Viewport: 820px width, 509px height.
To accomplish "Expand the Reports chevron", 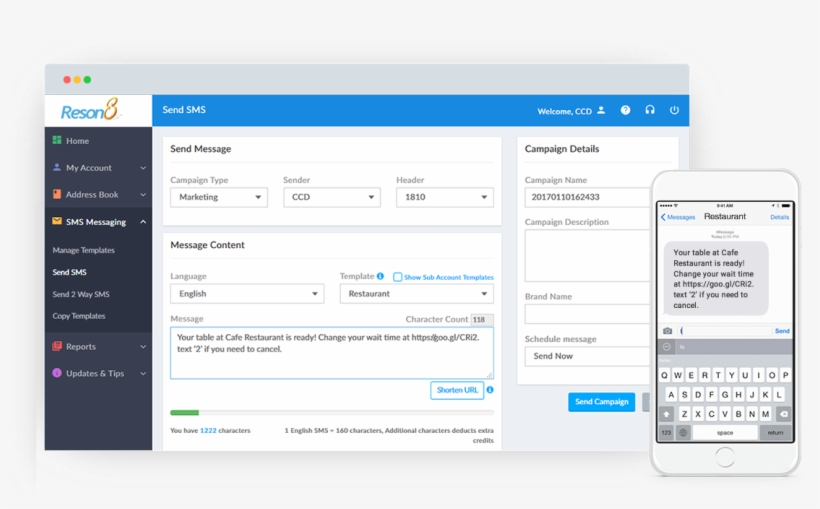I will (143, 346).
